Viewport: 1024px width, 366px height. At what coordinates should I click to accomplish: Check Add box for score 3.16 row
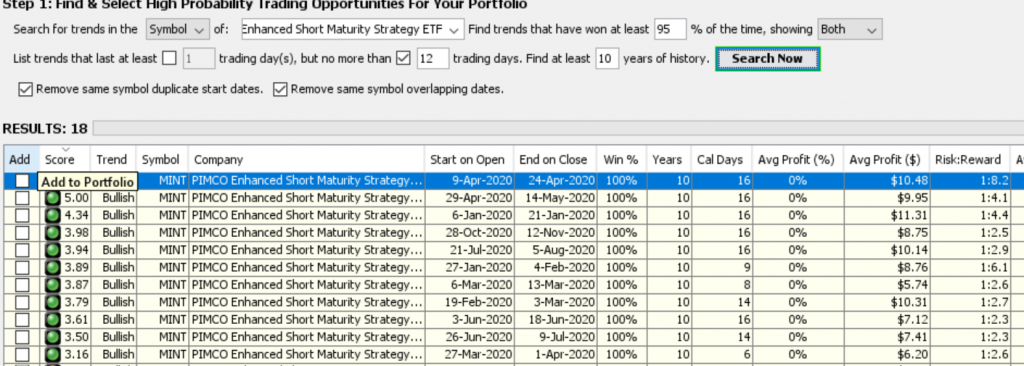(22, 354)
